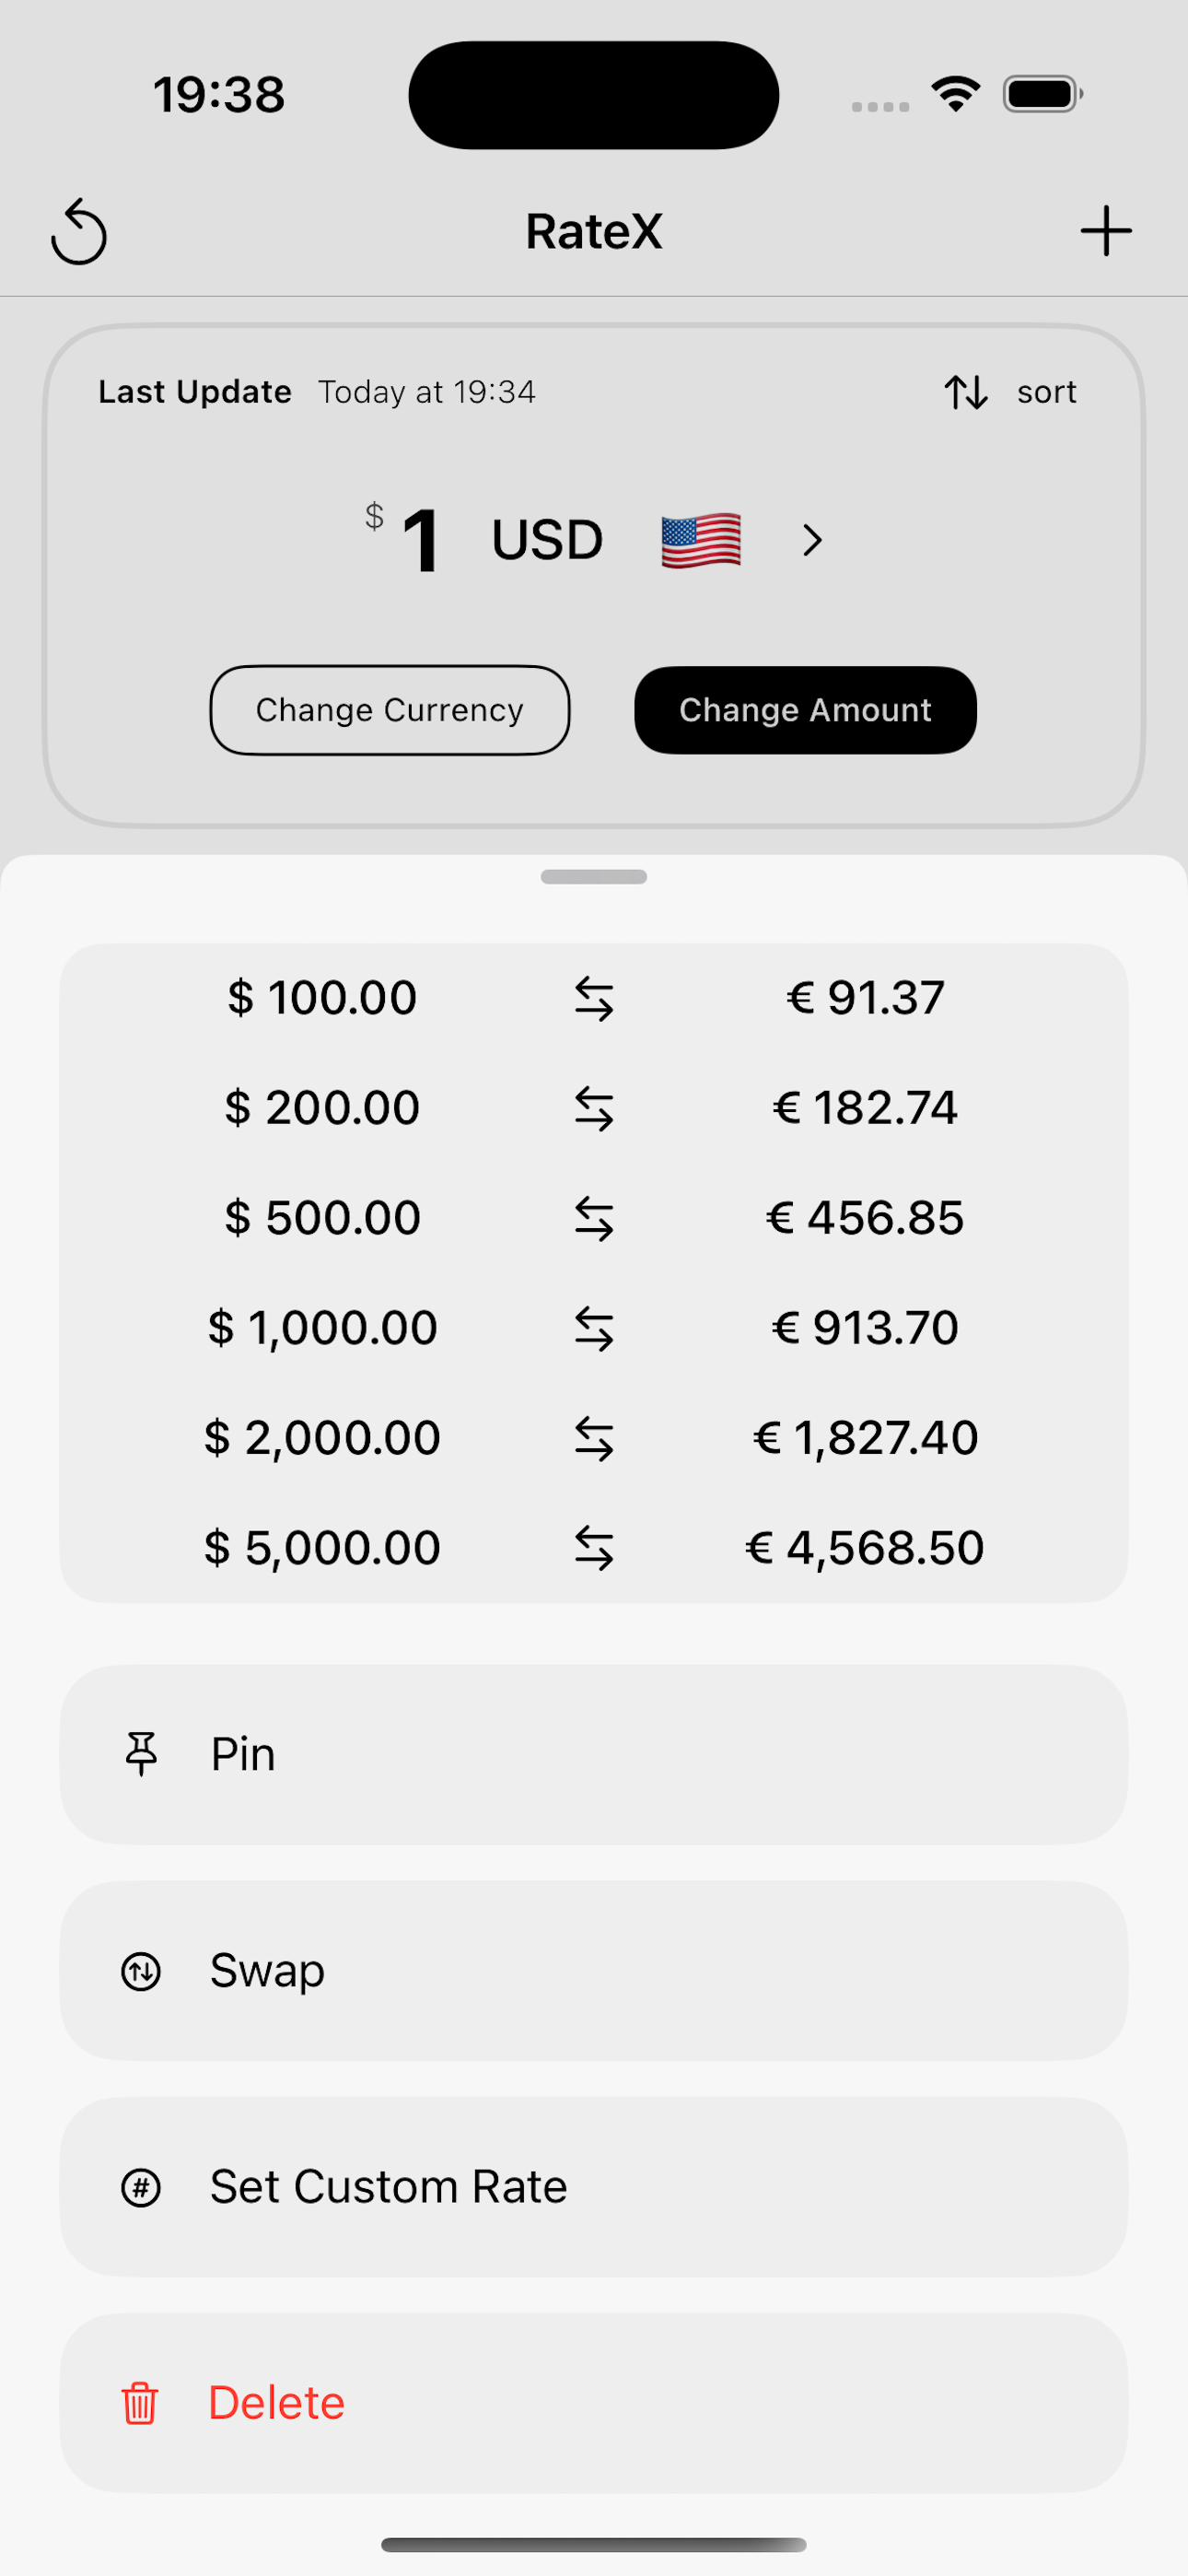Screen dimensions: 1188x2576
Task: Select the Pin menu option
Action: (x=594, y=1755)
